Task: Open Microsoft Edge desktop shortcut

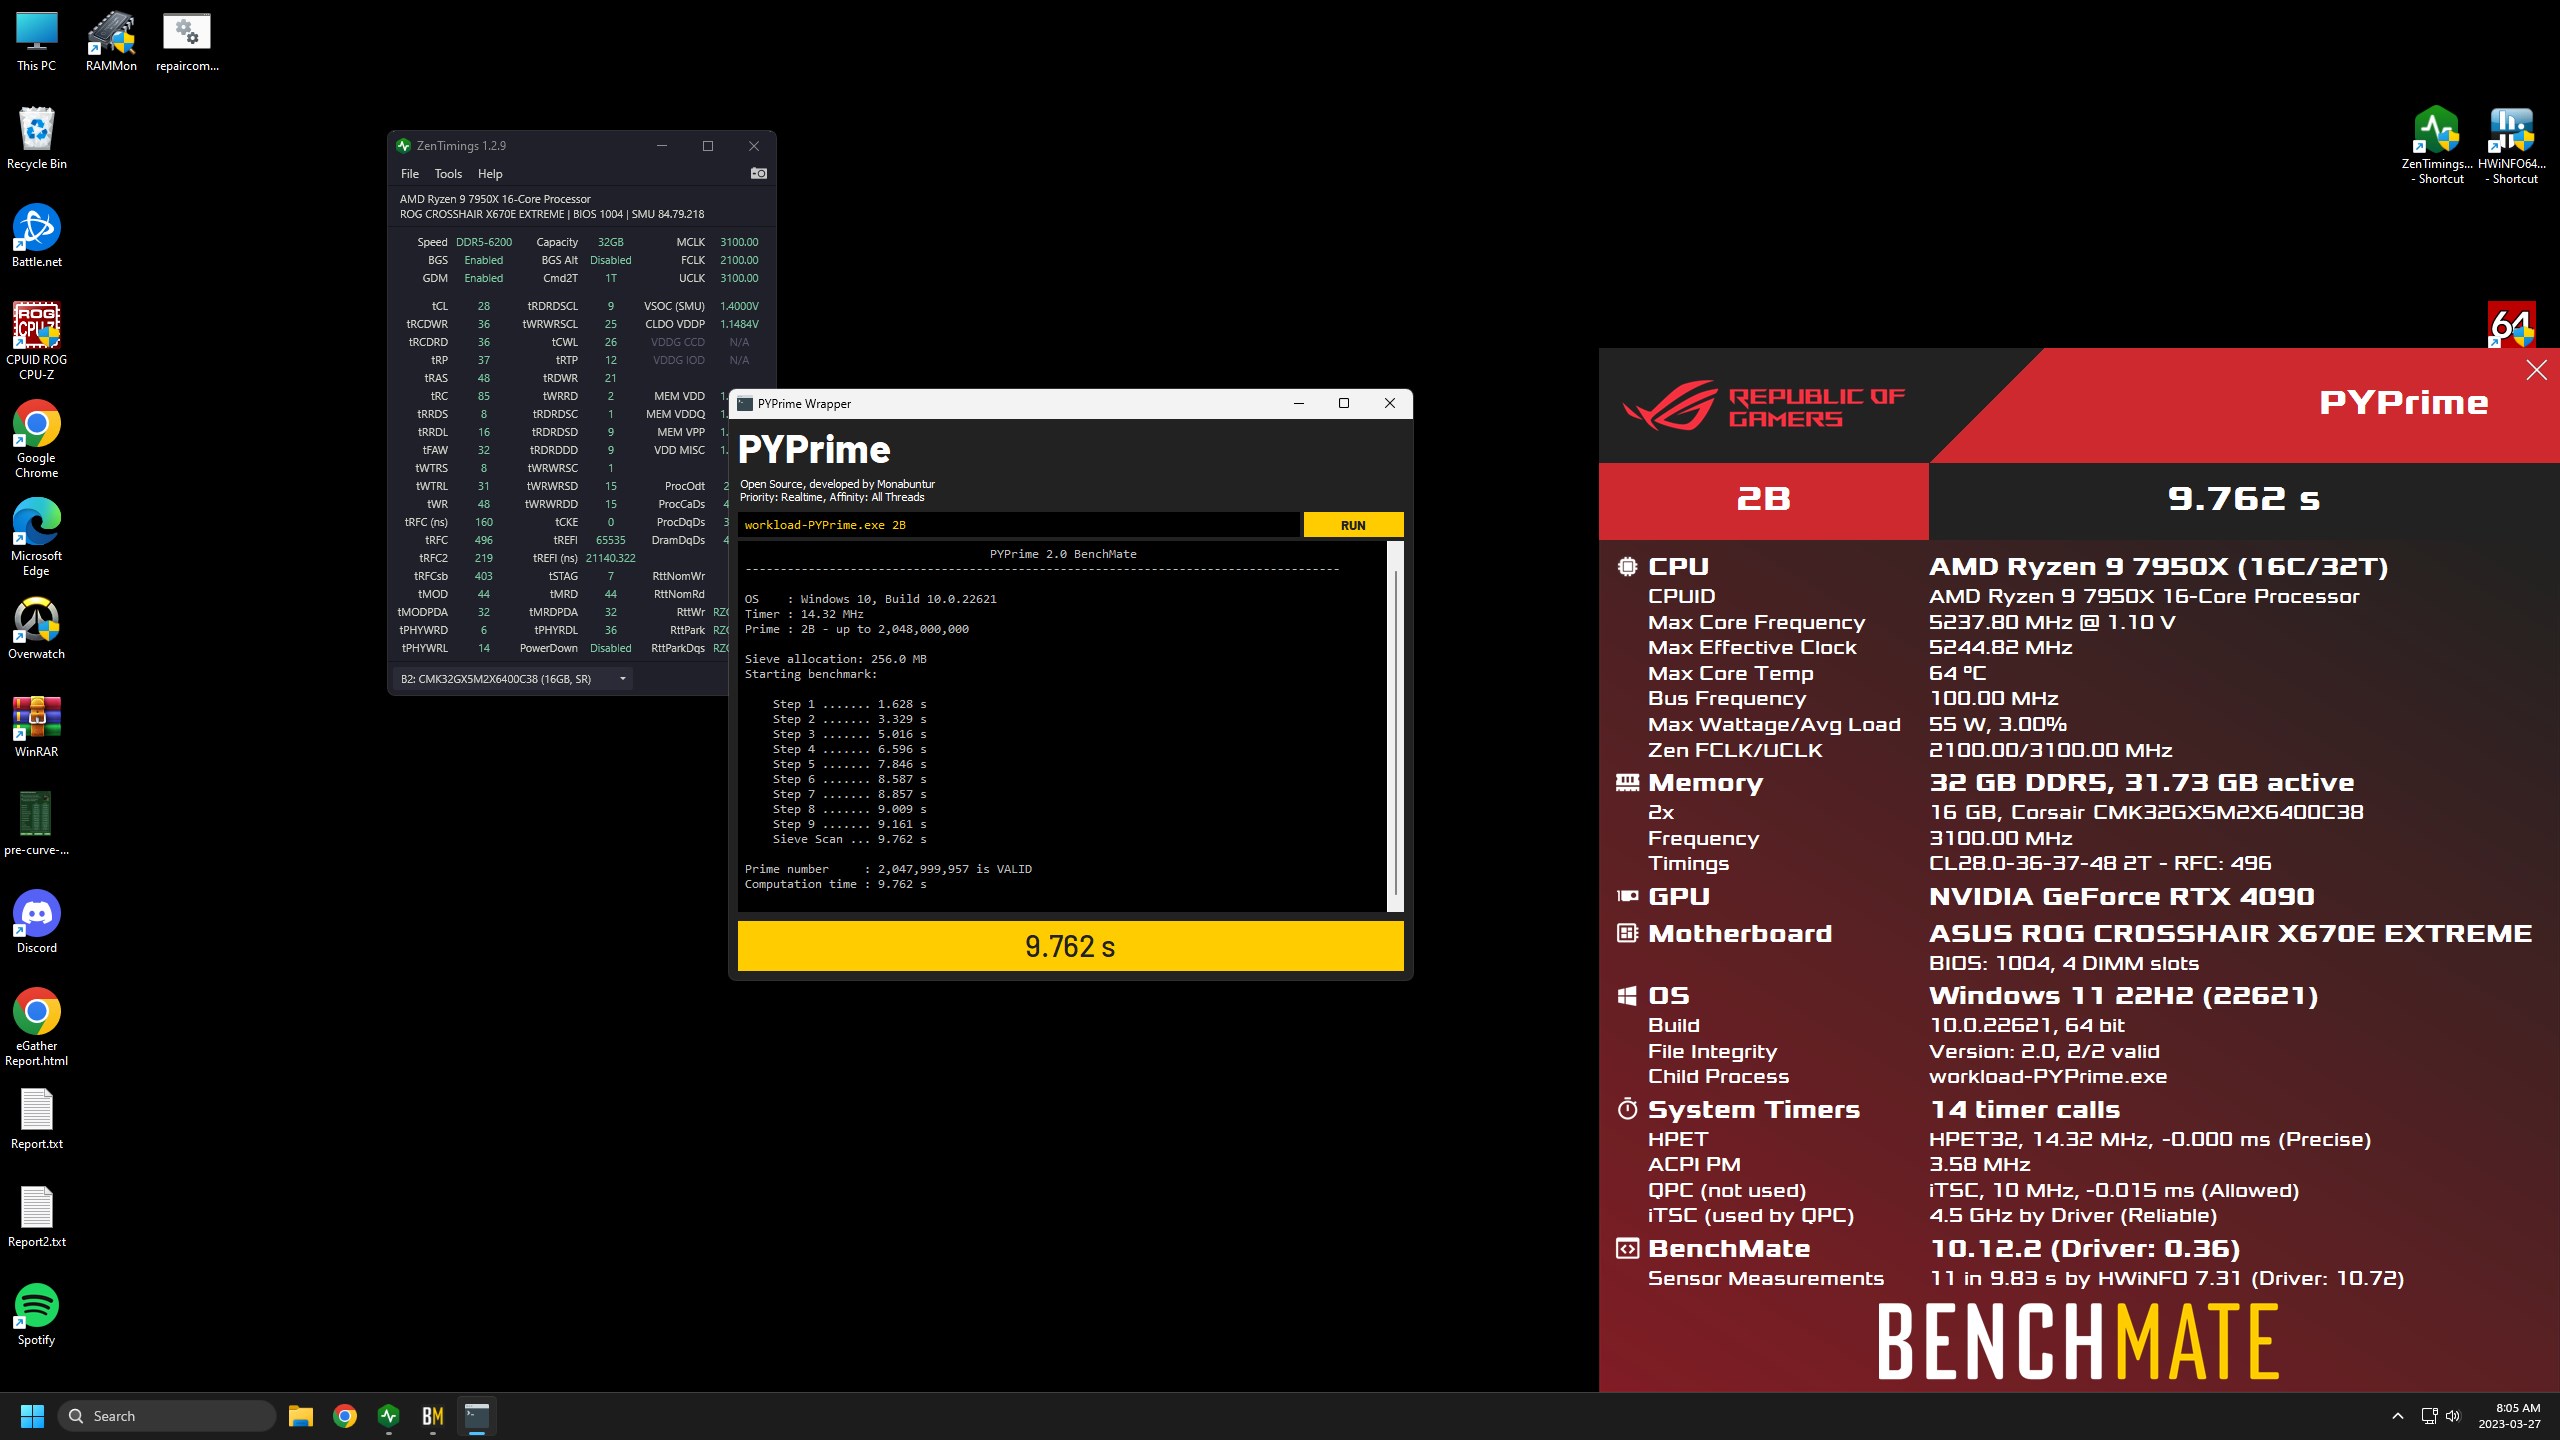Action: coord(36,538)
